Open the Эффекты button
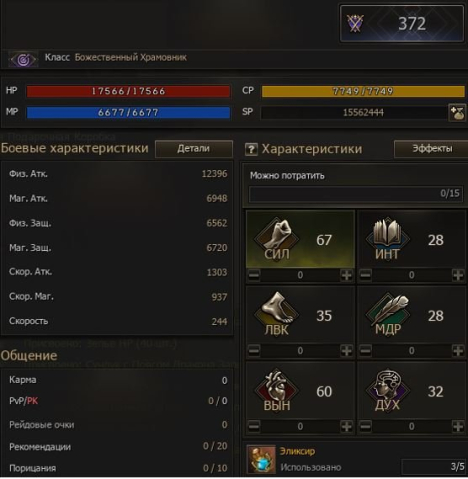Screen dimensions: 468x479 pyautogui.click(x=432, y=149)
